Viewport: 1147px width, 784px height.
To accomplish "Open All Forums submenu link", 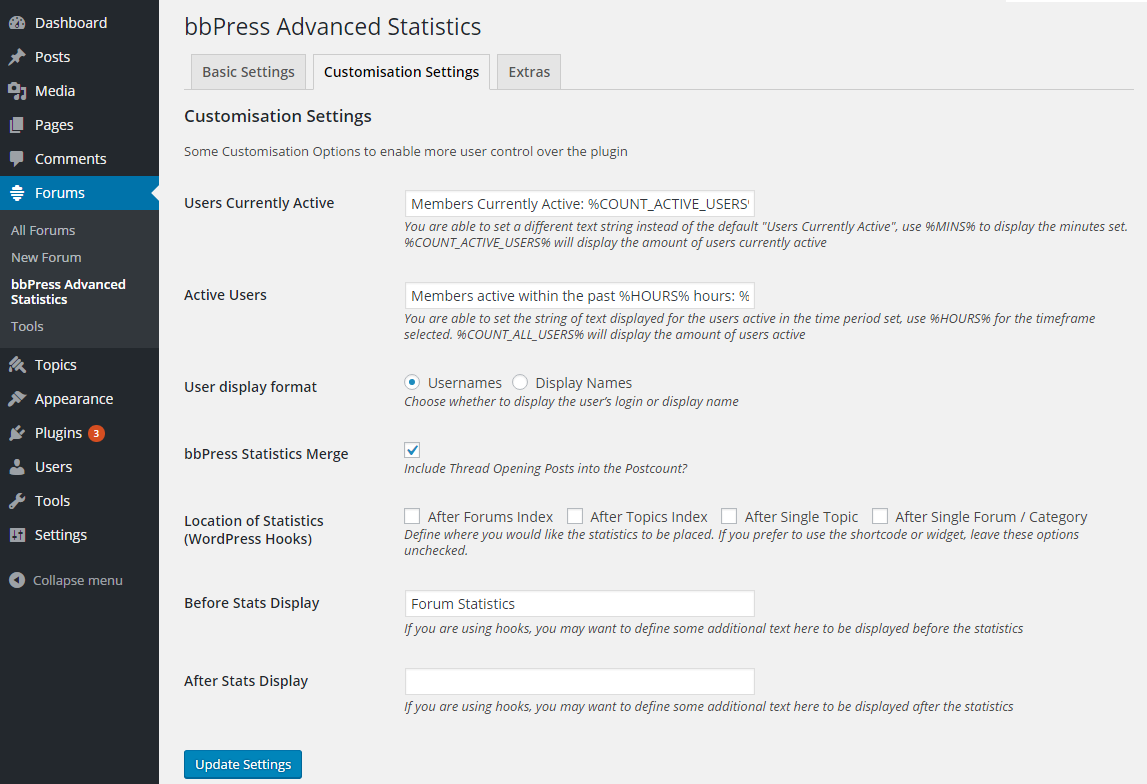I will 43,230.
